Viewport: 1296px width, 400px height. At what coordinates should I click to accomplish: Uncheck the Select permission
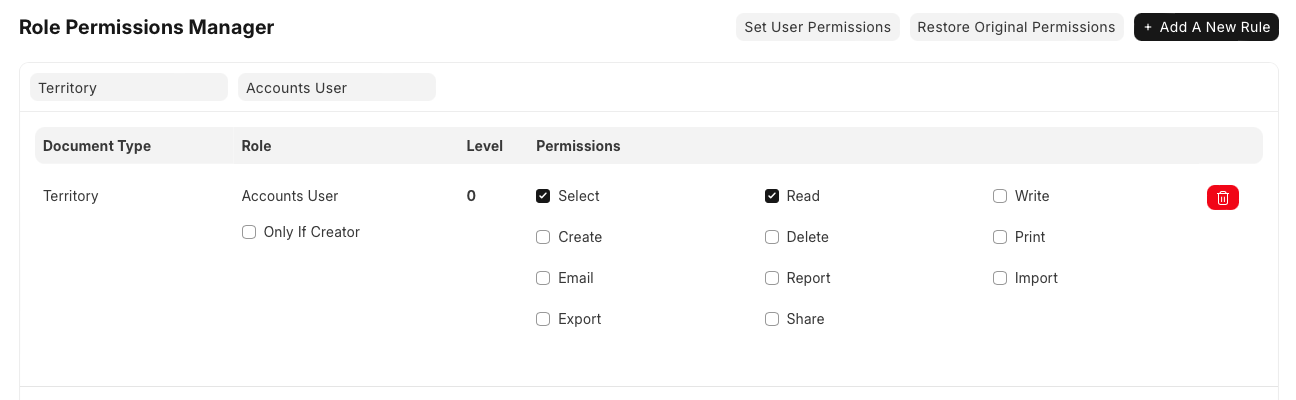click(x=543, y=196)
